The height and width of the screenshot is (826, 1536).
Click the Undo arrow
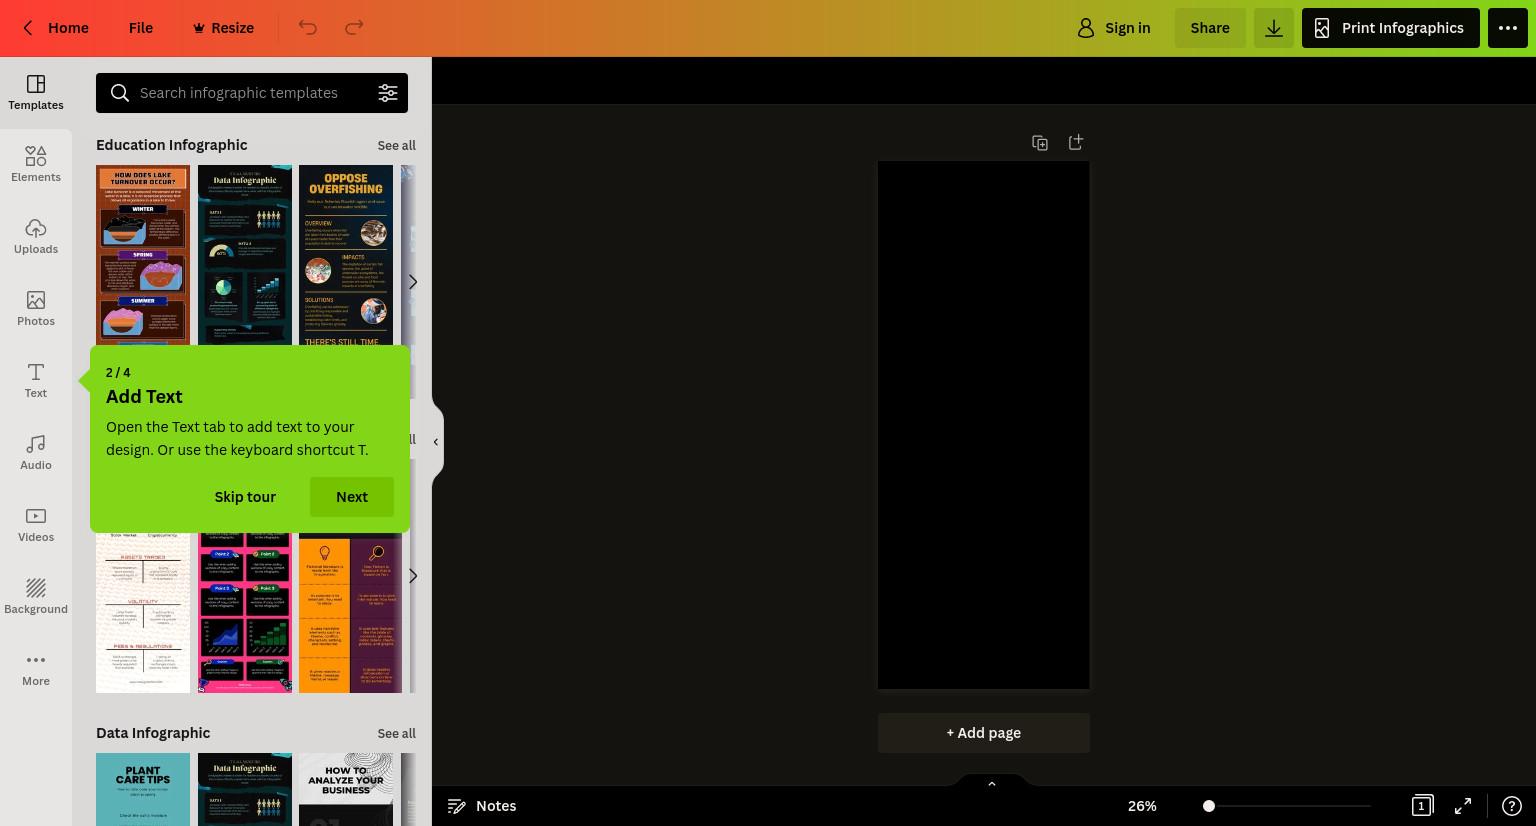click(308, 28)
